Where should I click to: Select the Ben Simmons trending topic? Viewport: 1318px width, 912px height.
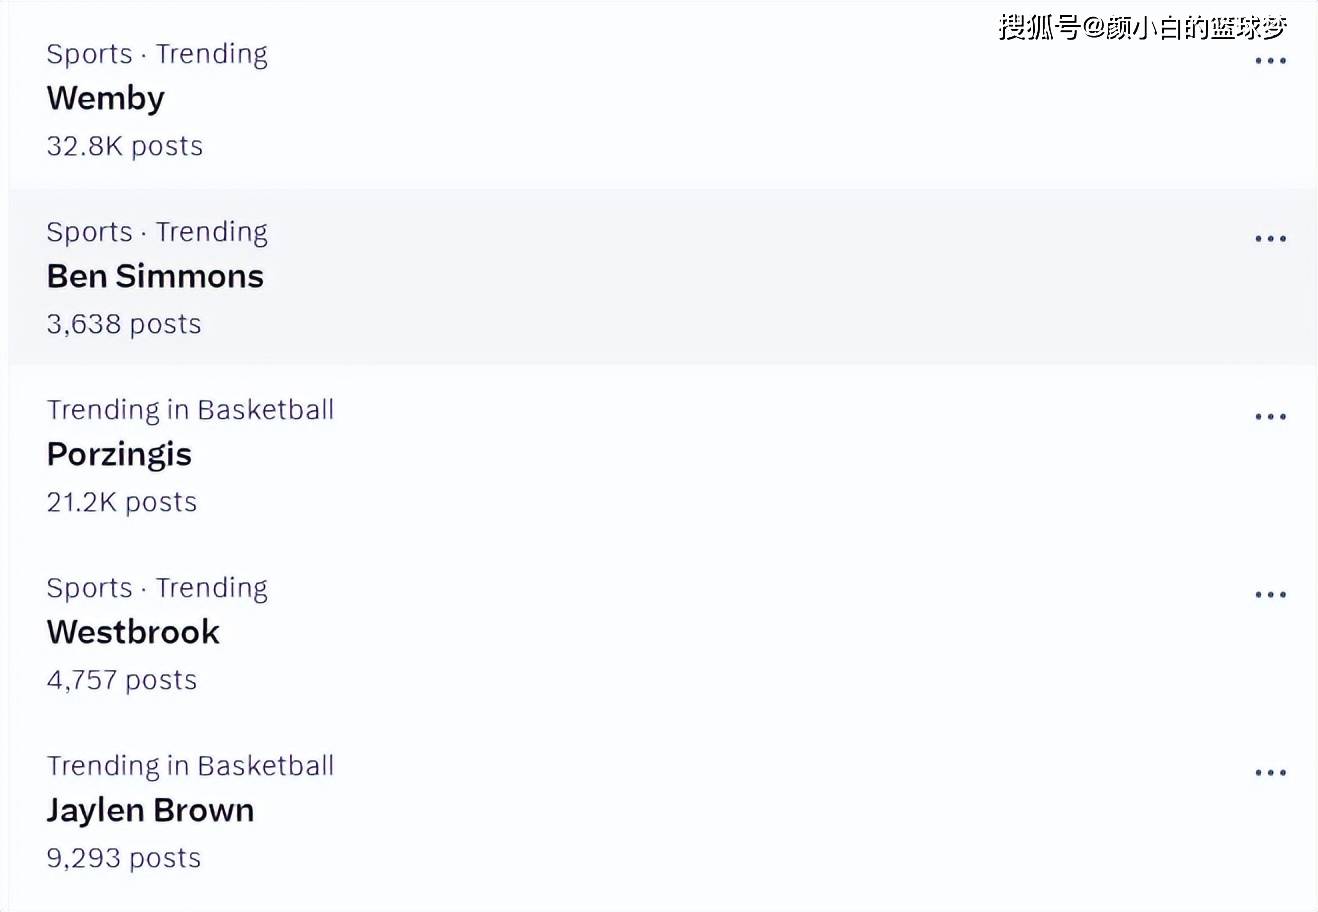tap(155, 276)
